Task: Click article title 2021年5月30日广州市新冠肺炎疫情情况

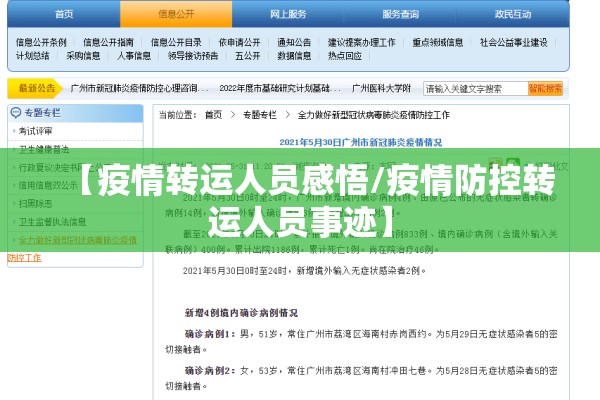Action: tap(360, 142)
